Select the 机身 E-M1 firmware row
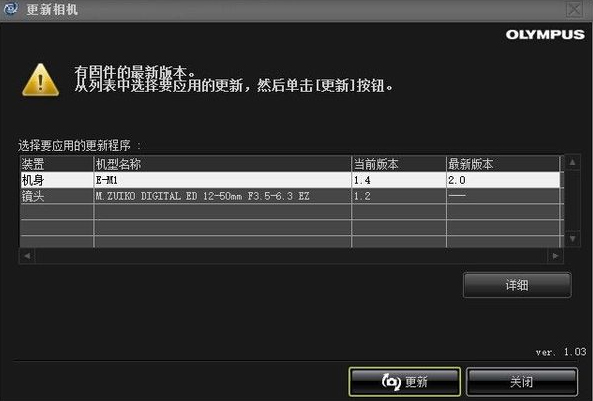593x401 pixels. pyautogui.click(x=290, y=180)
